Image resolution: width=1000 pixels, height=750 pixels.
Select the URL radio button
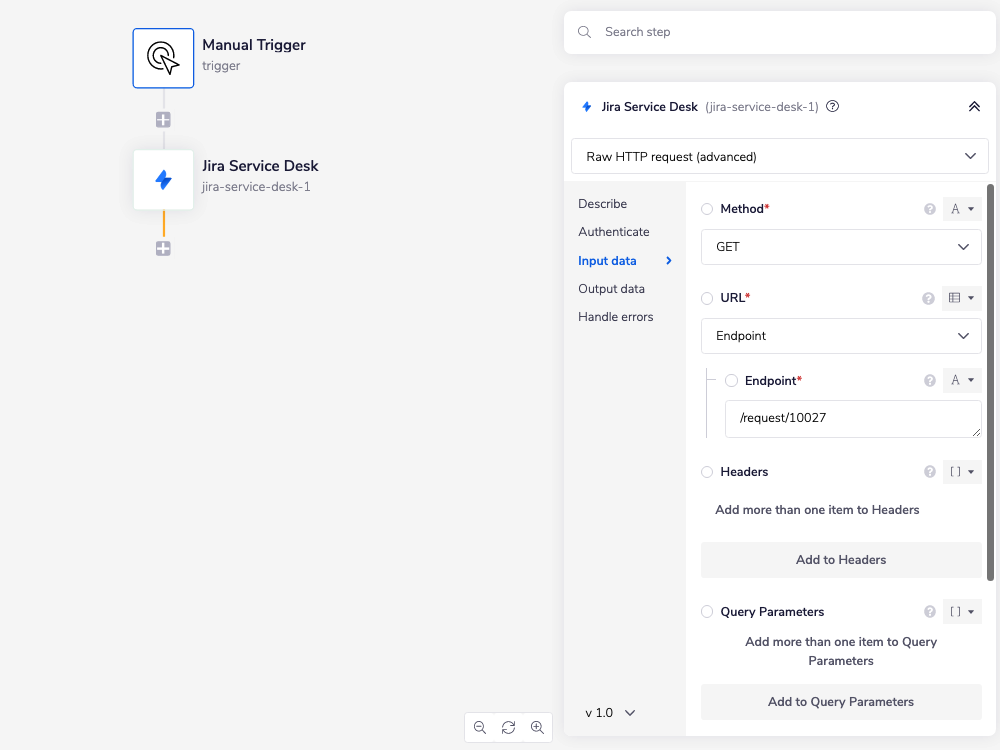point(707,298)
